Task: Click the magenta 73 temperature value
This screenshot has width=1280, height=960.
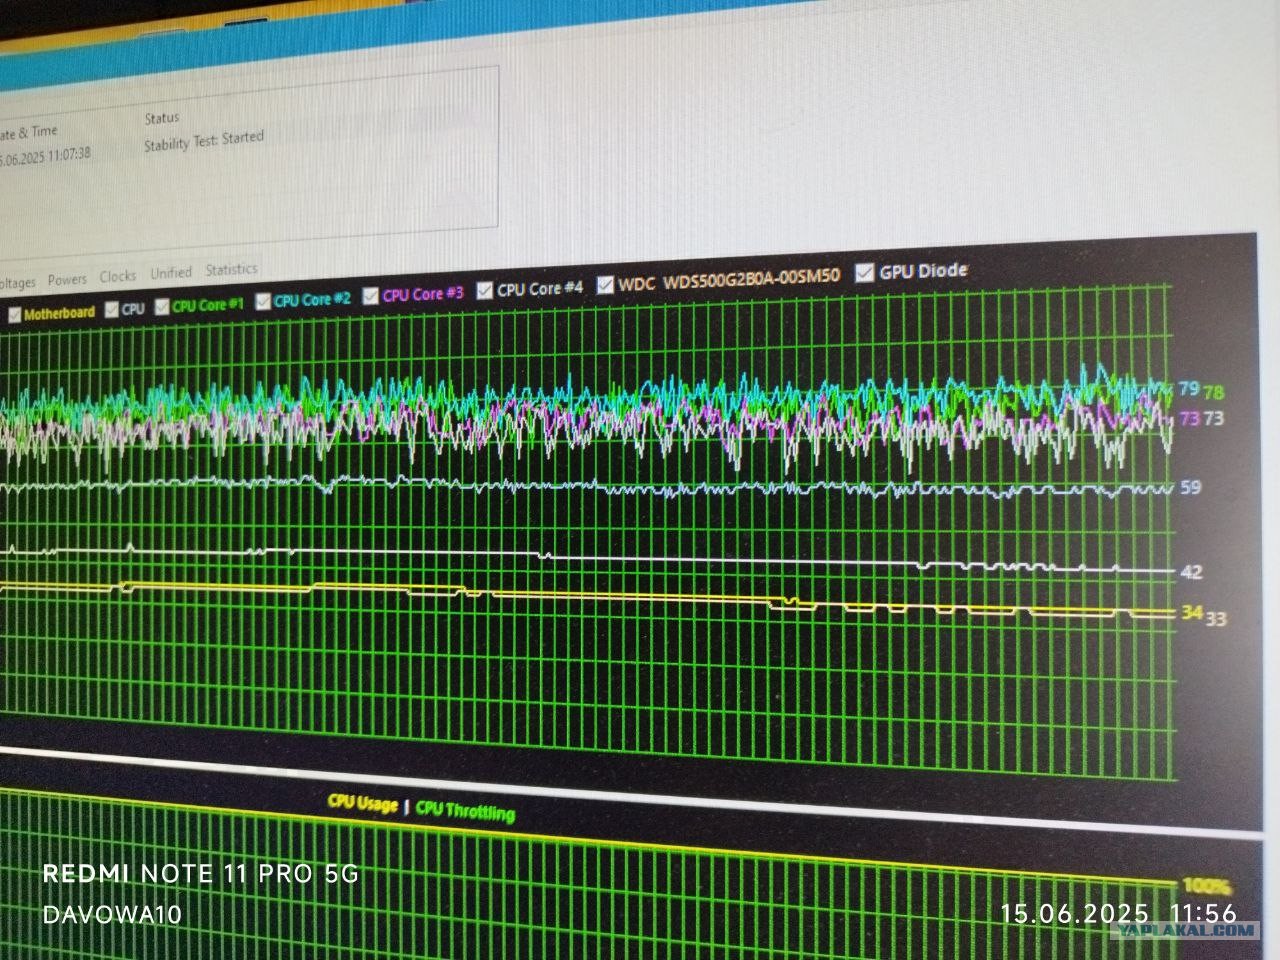Action: click(x=1189, y=418)
